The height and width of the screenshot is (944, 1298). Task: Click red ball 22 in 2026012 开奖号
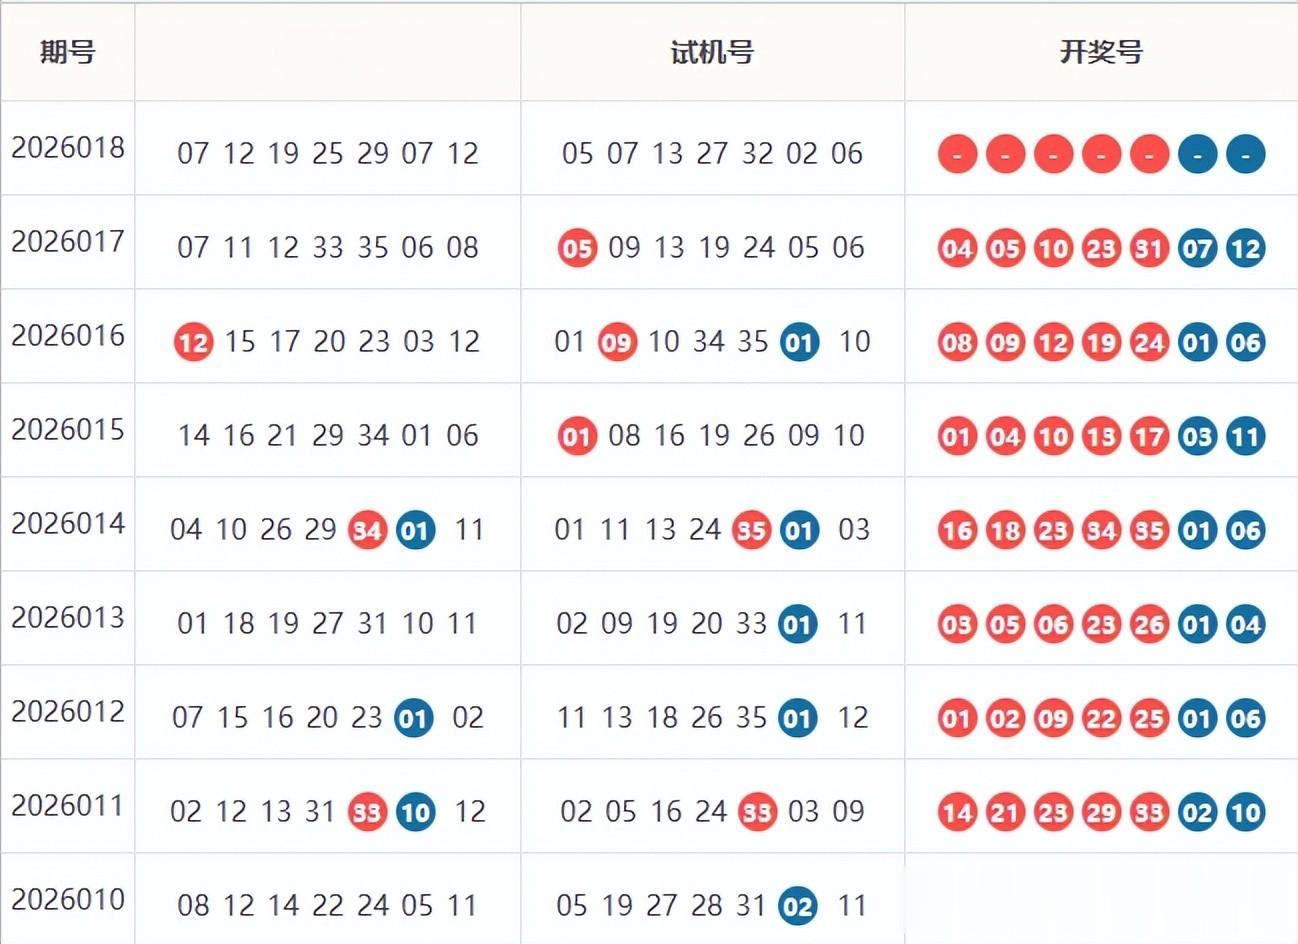click(x=1101, y=718)
